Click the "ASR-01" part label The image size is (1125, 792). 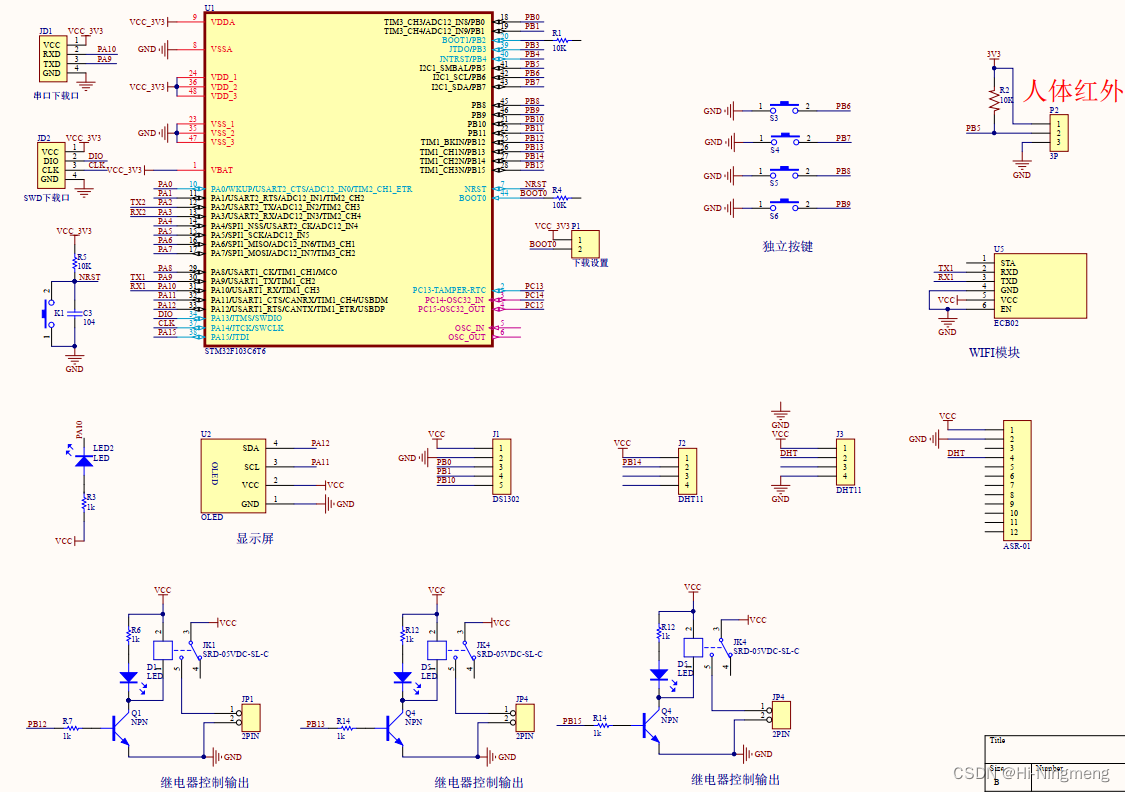1017,546
